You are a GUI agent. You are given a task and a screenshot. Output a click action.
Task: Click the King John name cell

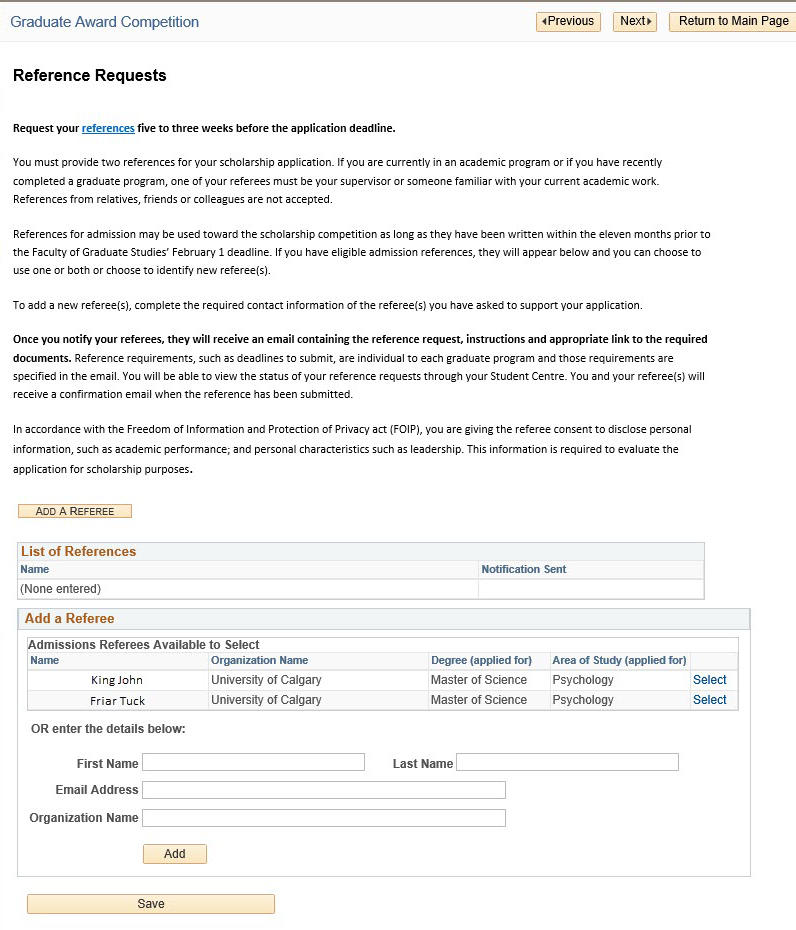point(117,680)
